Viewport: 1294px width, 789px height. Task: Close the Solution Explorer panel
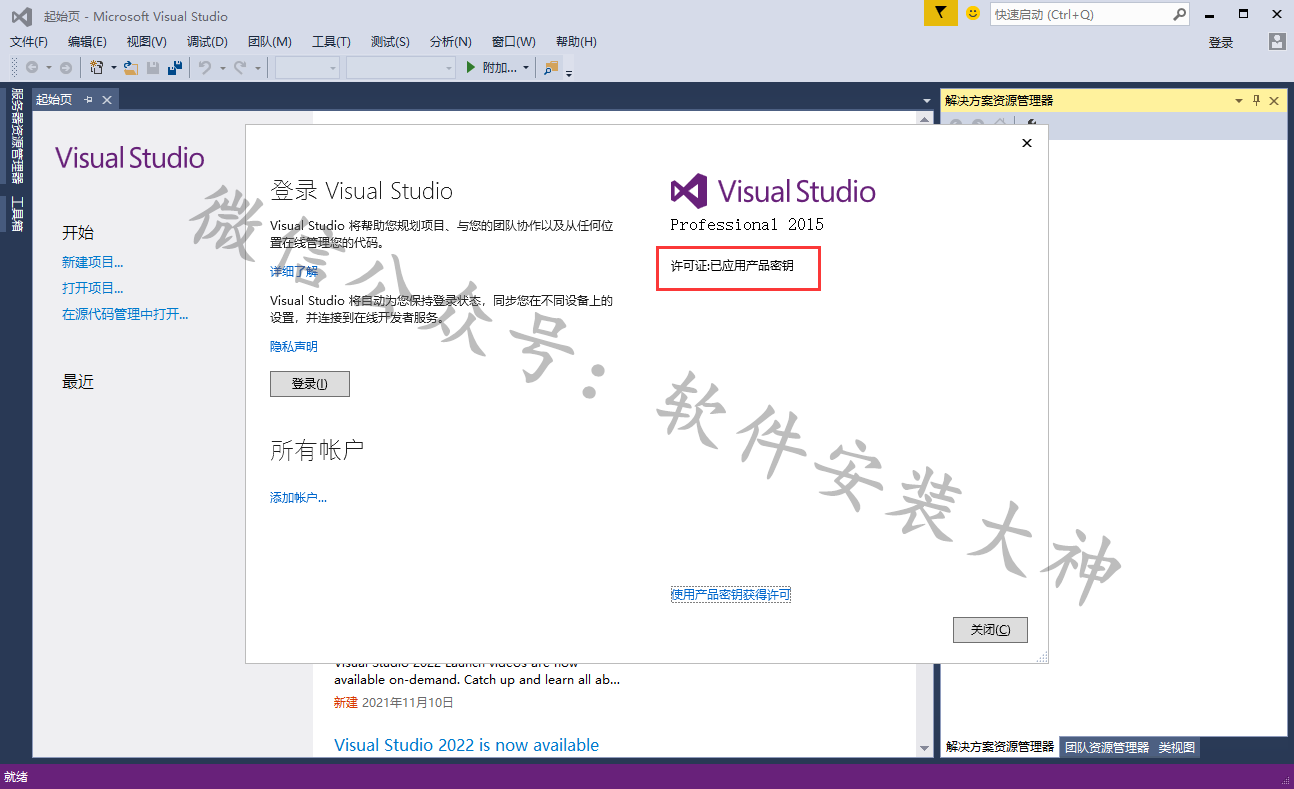(1274, 100)
